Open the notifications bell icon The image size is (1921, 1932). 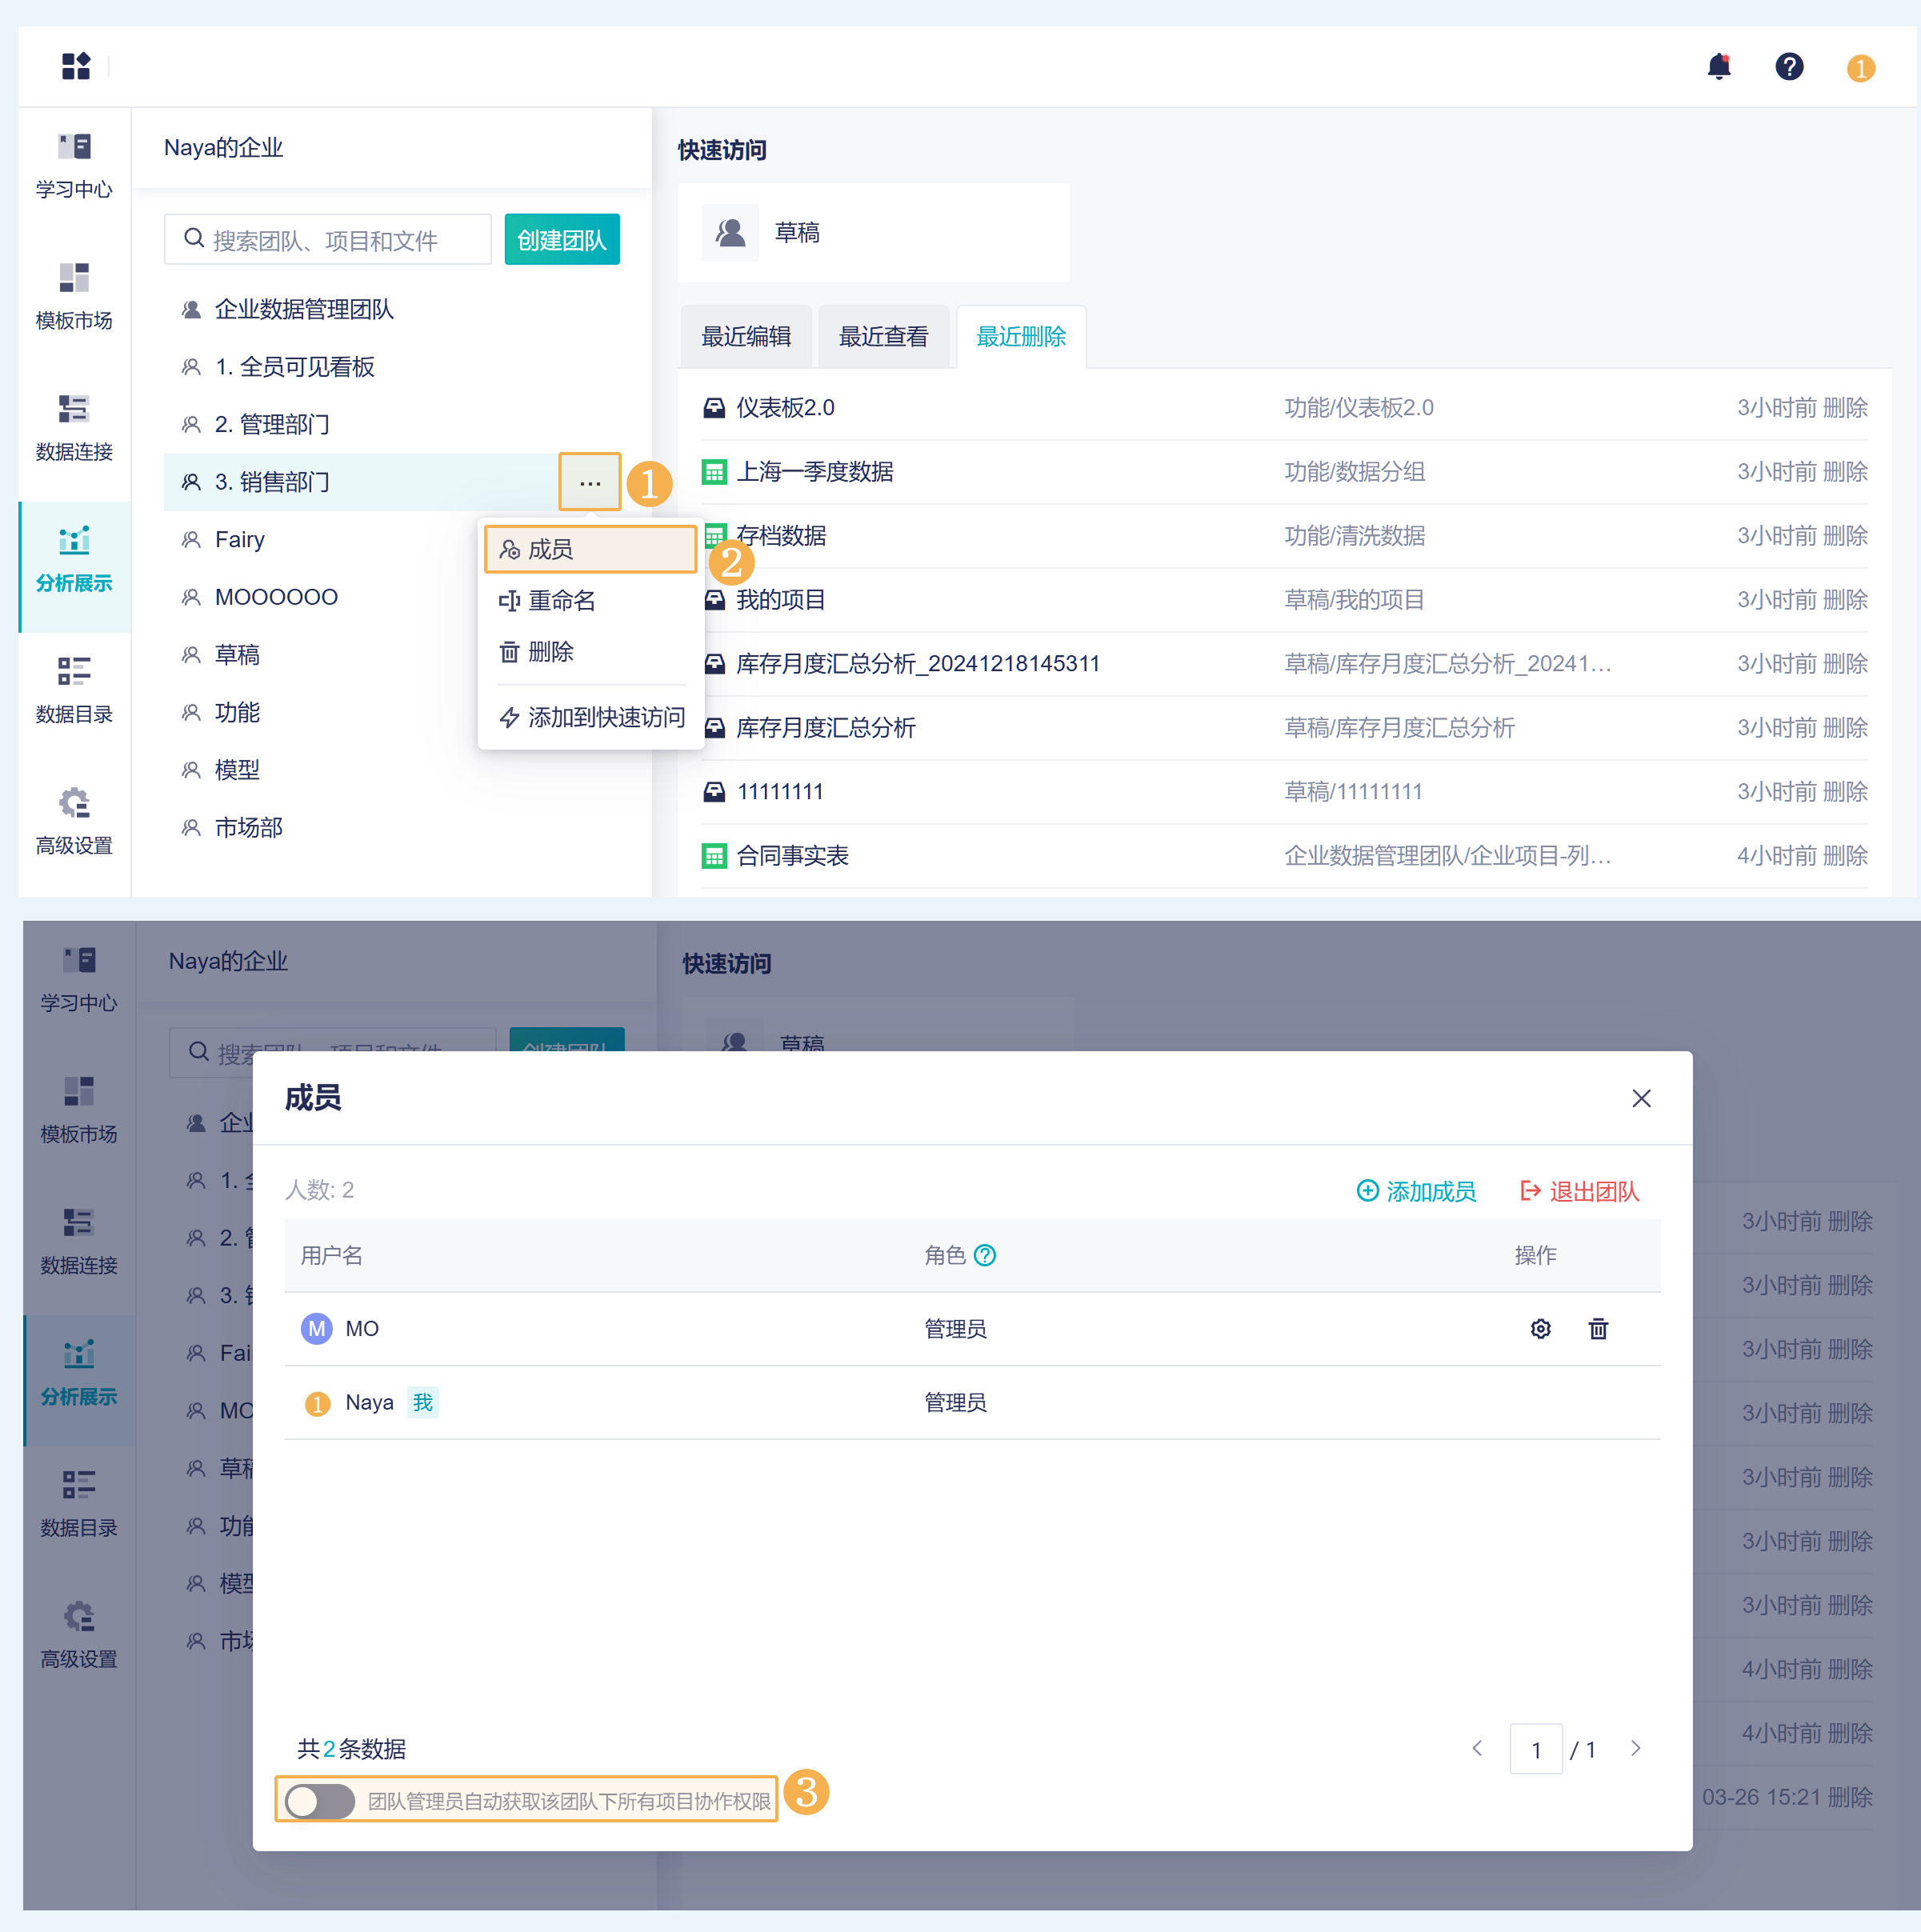pyautogui.click(x=1718, y=67)
